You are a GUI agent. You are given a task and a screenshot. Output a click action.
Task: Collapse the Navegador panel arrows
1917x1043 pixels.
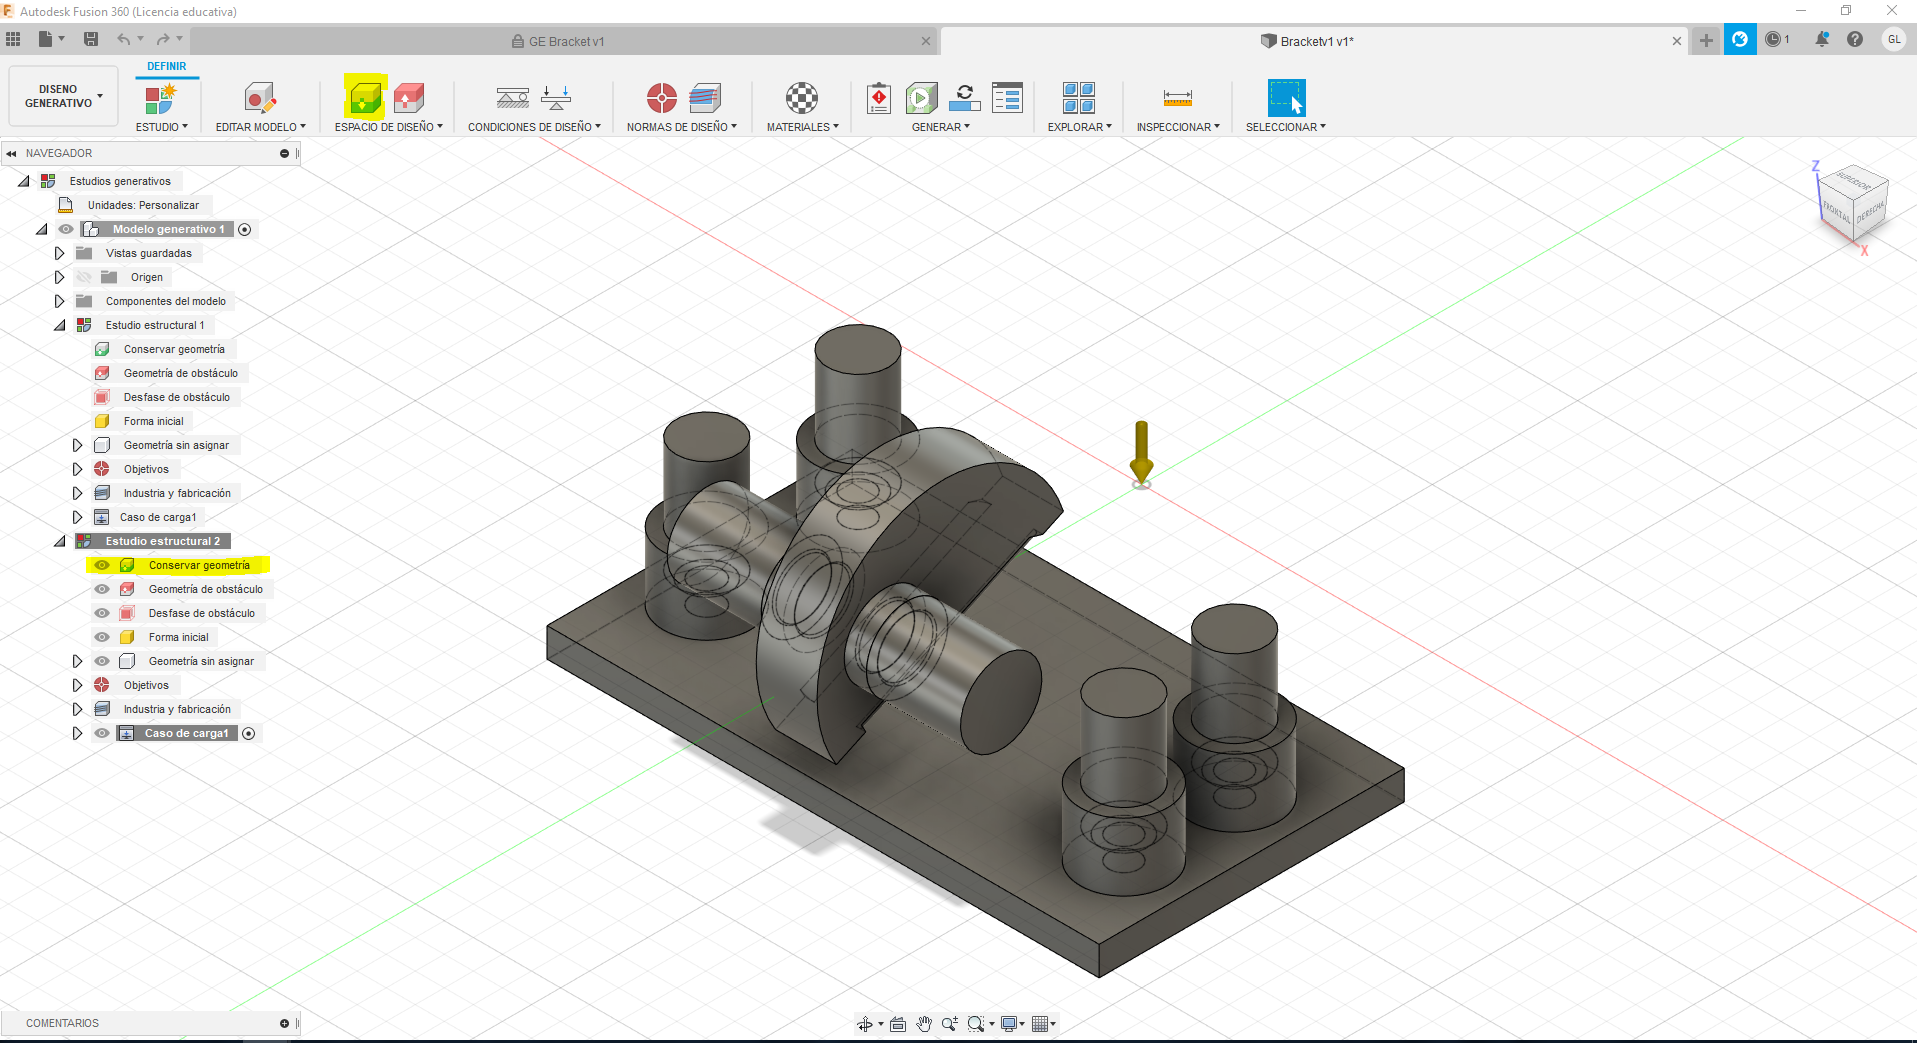[11, 153]
